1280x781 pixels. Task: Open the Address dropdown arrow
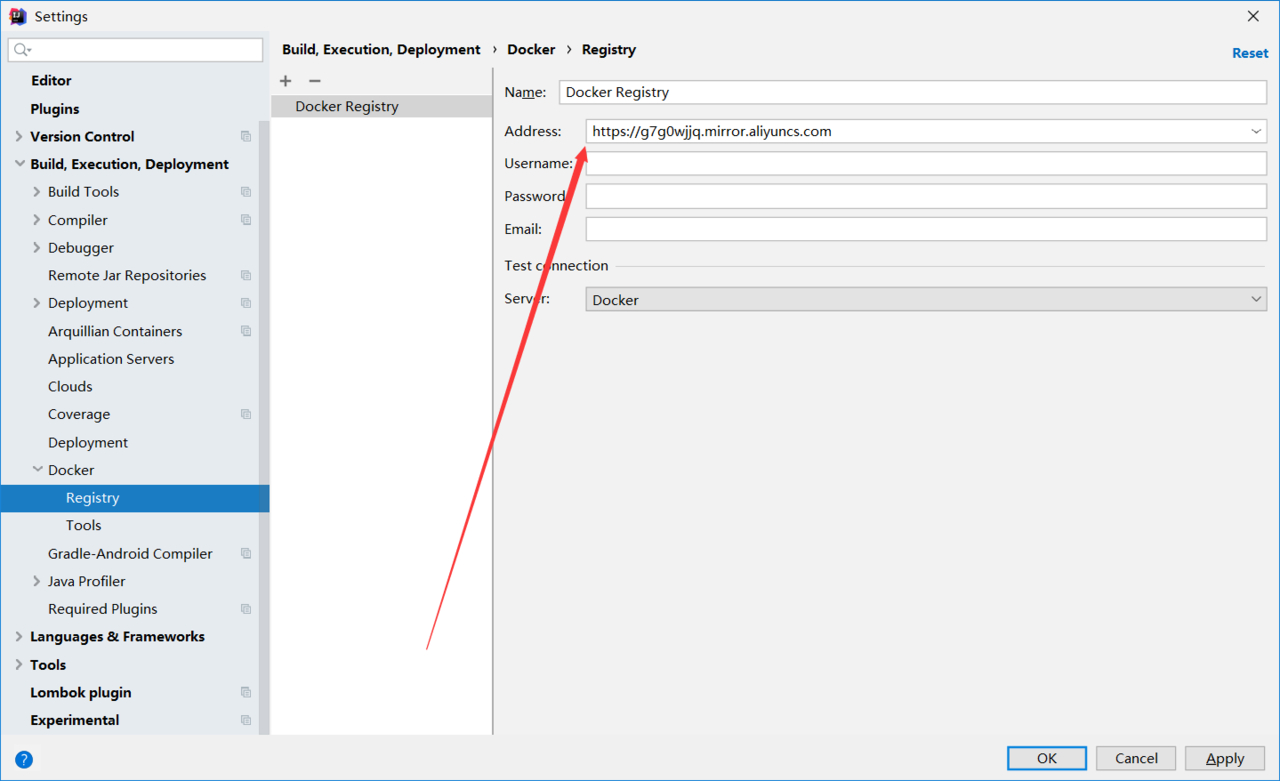pyautogui.click(x=1256, y=131)
